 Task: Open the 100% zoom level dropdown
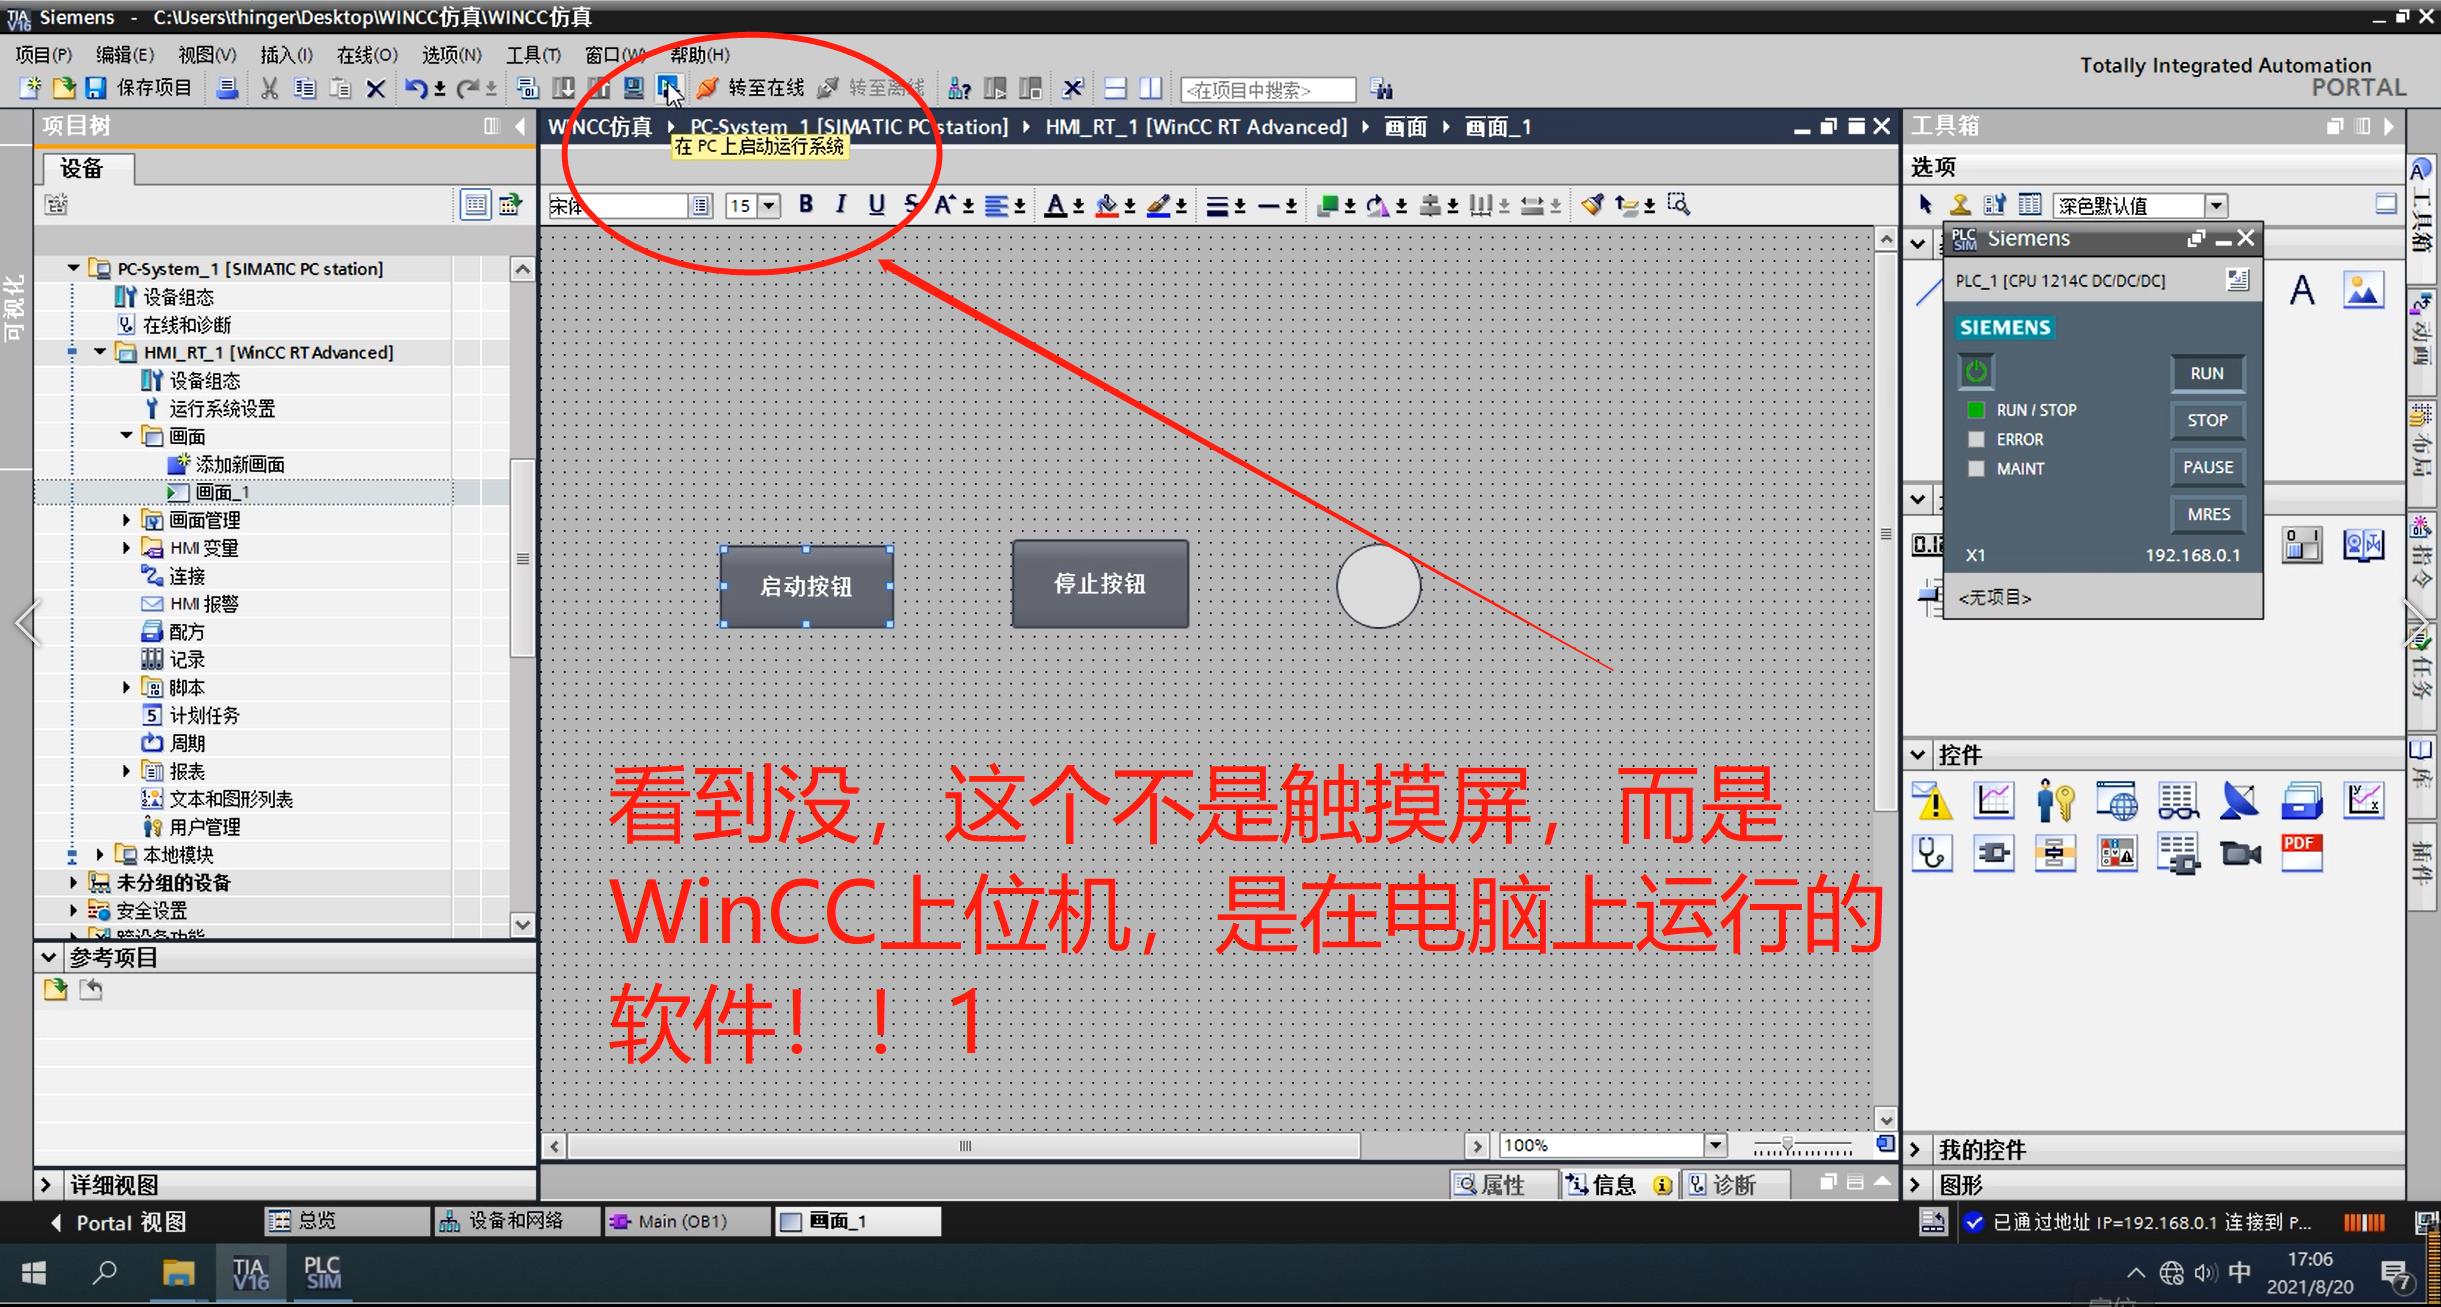(x=1715, y=1145)
